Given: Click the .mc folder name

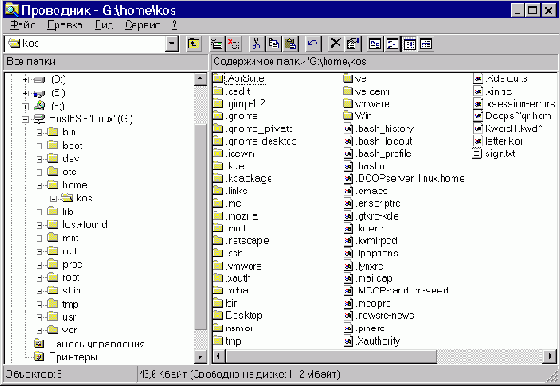Looking at the screenshot, I should (234, 204).
